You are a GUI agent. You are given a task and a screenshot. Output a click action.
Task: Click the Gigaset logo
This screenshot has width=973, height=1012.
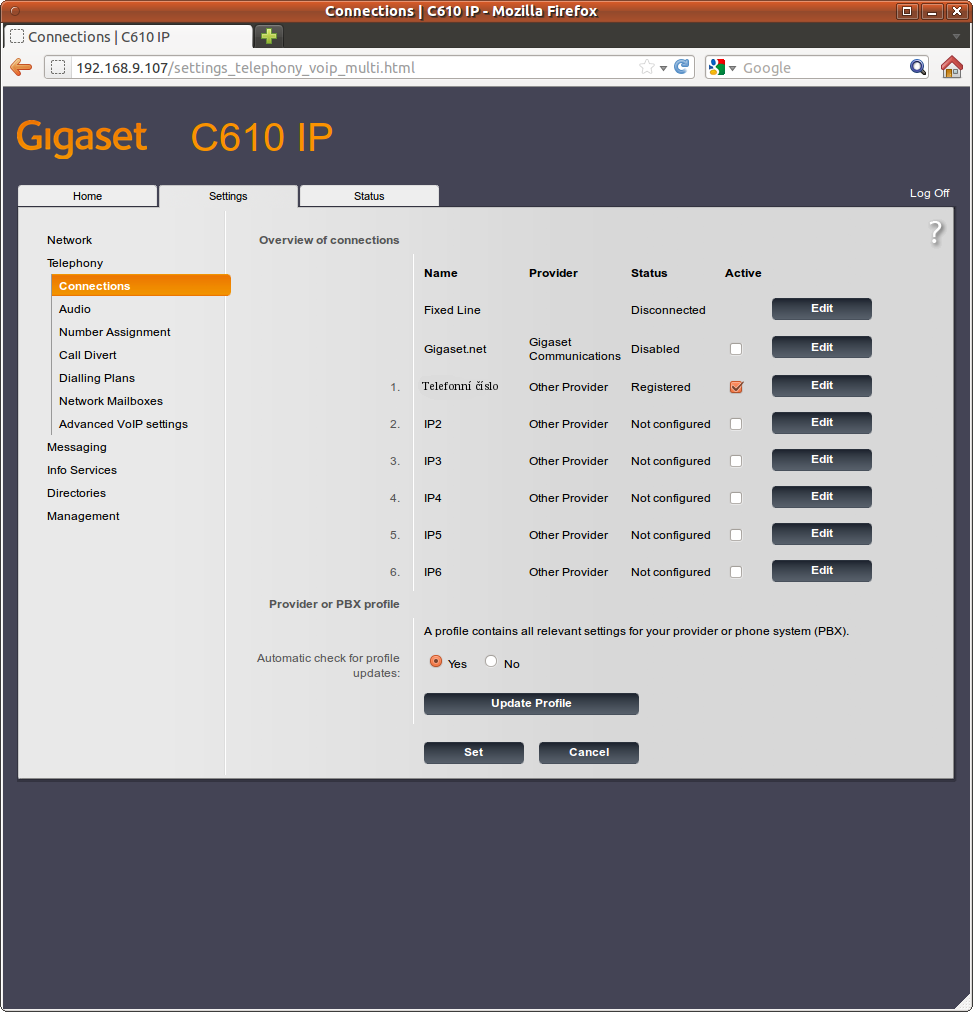(82, 137)
